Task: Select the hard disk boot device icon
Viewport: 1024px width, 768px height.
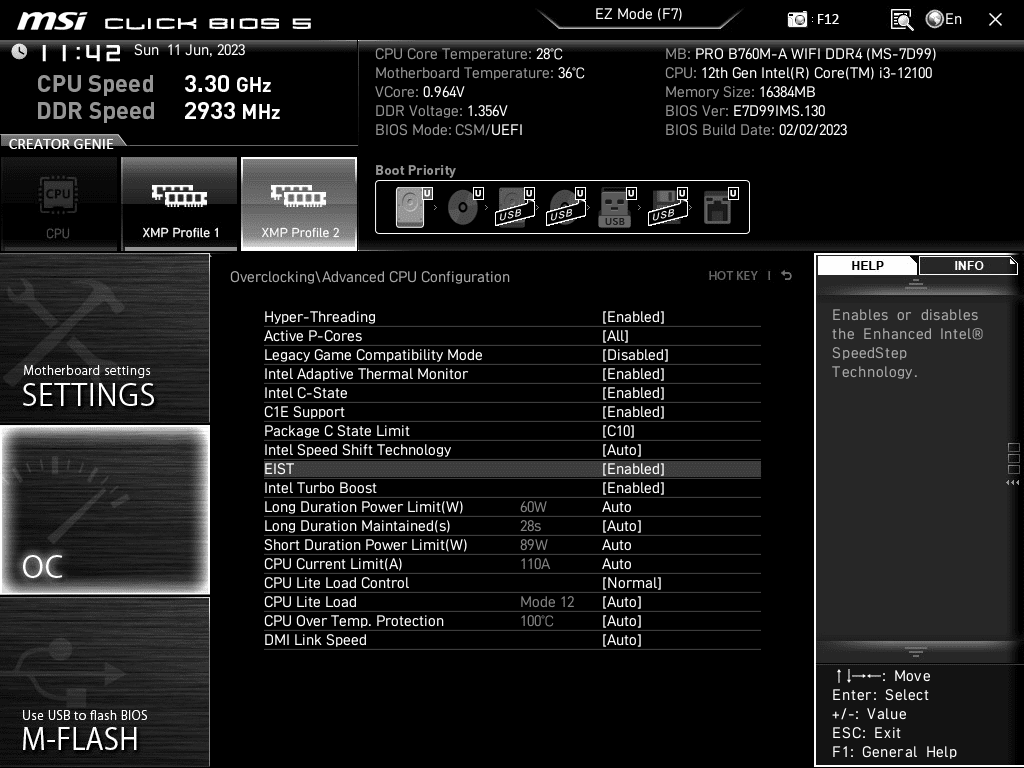Action: click(413, 207)
